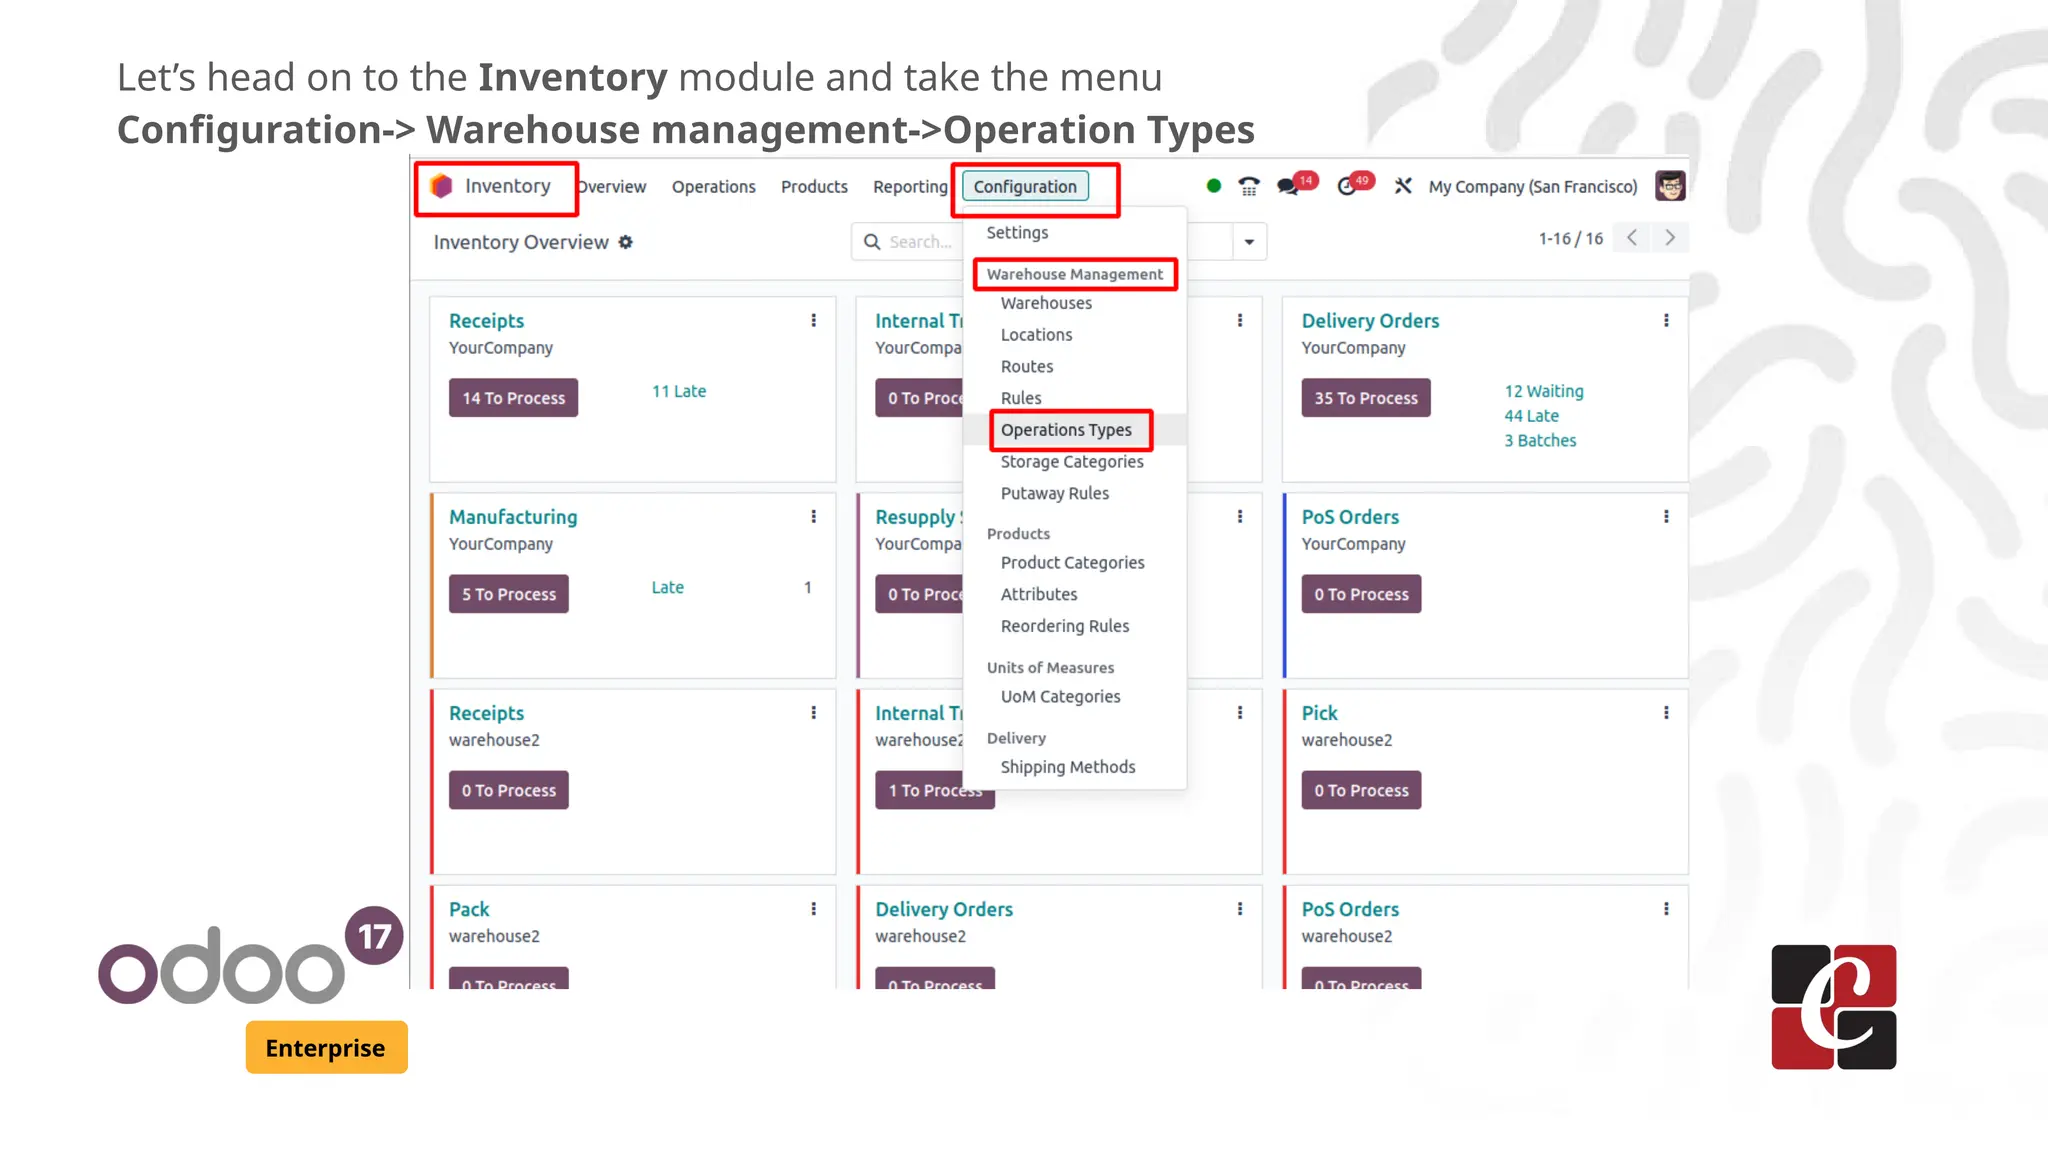Open the Pack card title
Image resolution: width=2048 pixels, height=1152 pixels.
[x=469, y=909]
